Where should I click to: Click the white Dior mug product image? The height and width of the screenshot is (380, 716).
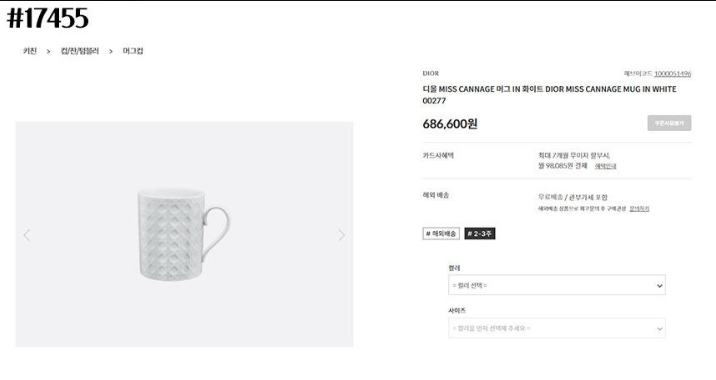coord(184,234)
